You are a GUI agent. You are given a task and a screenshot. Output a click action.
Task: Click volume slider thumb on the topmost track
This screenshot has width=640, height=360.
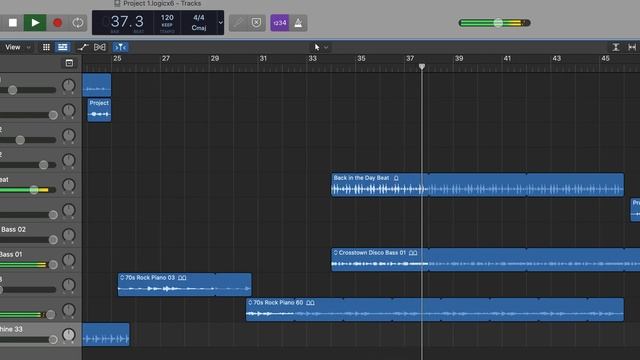pos(13,90)
